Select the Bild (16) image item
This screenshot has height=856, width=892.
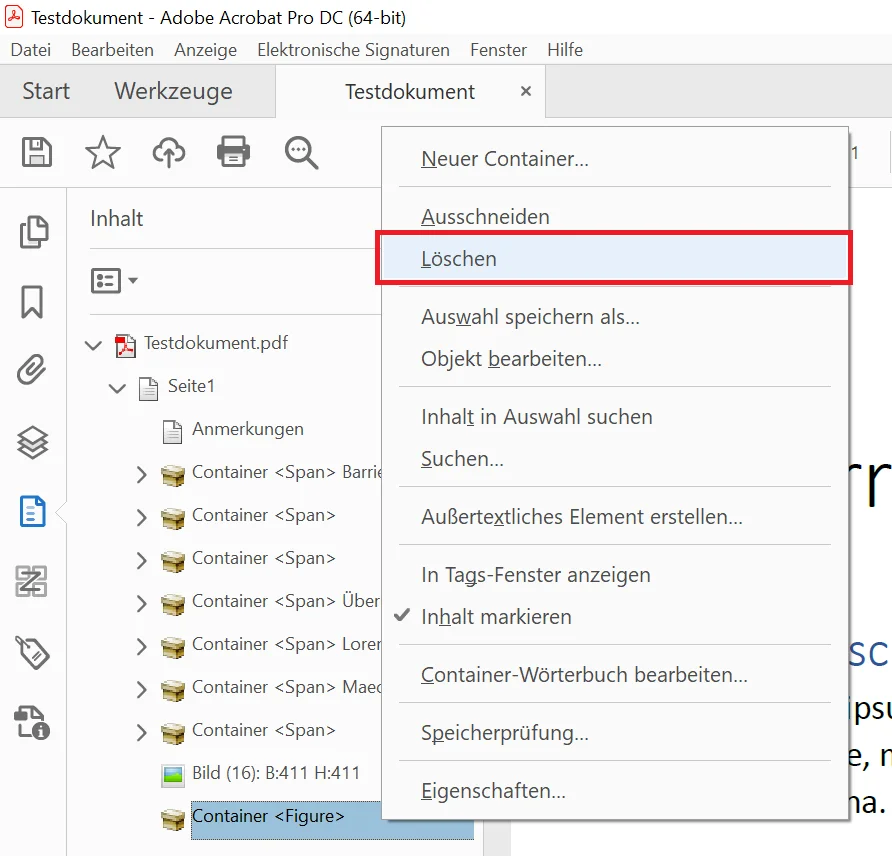(x=275, y=773)
